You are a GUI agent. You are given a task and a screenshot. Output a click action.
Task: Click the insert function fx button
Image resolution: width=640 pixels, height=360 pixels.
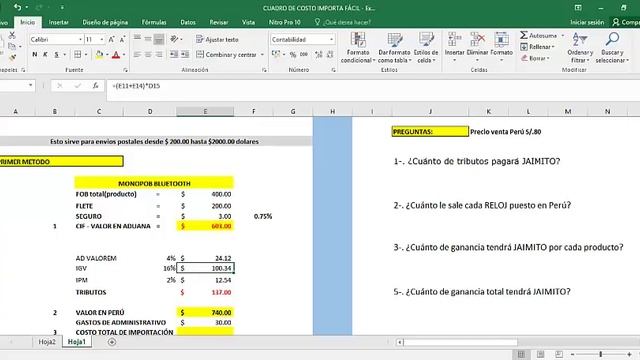(95, 86)
